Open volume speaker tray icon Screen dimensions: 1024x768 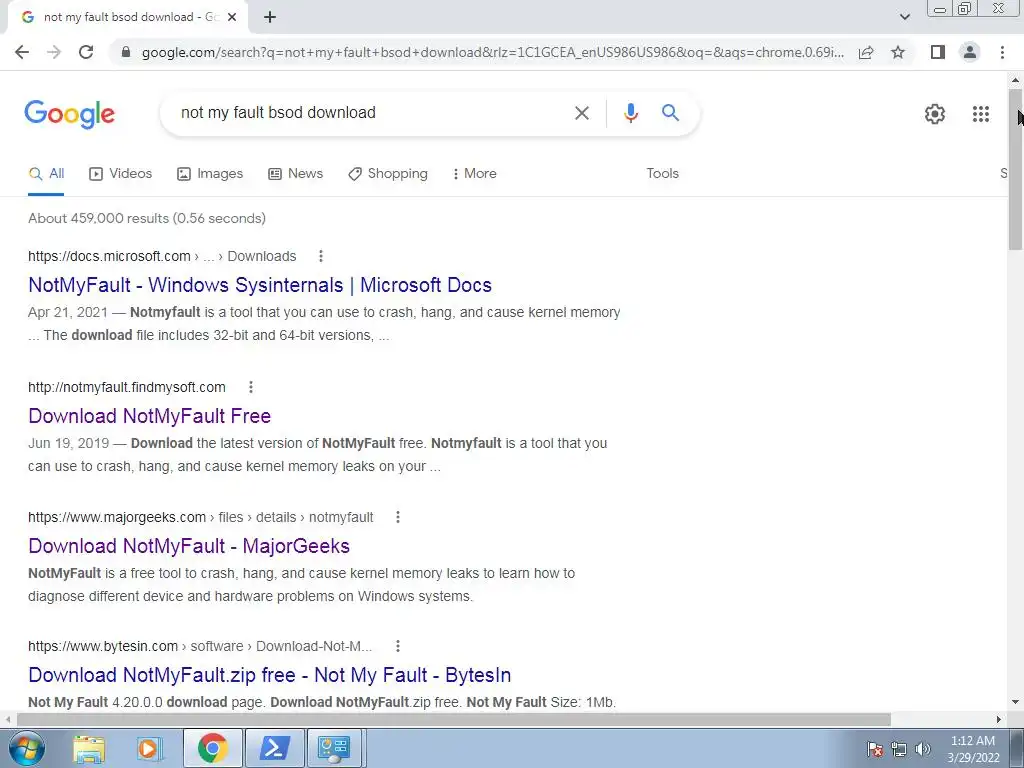pos(922,749)
